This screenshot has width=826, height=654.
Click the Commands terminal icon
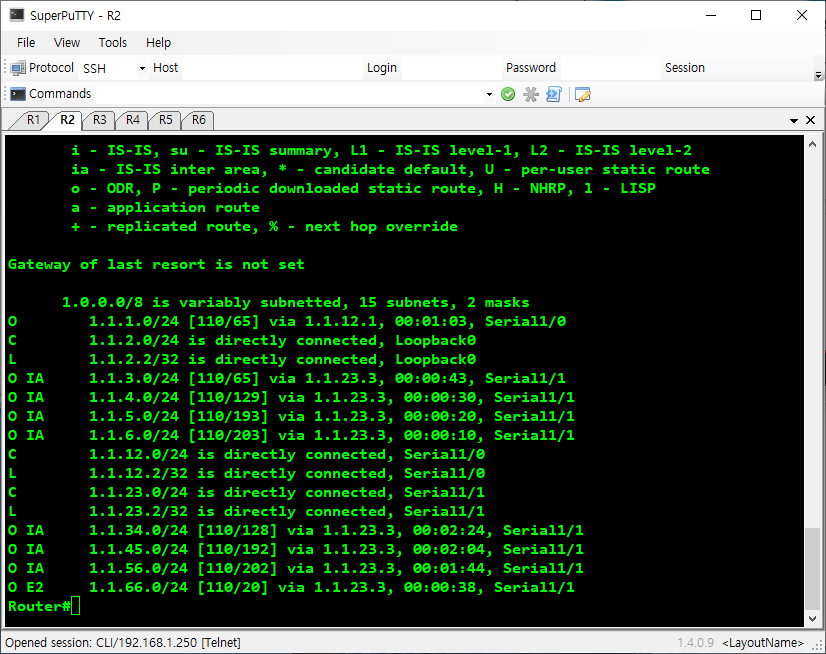pyautogui.click(x=17, y=94)
